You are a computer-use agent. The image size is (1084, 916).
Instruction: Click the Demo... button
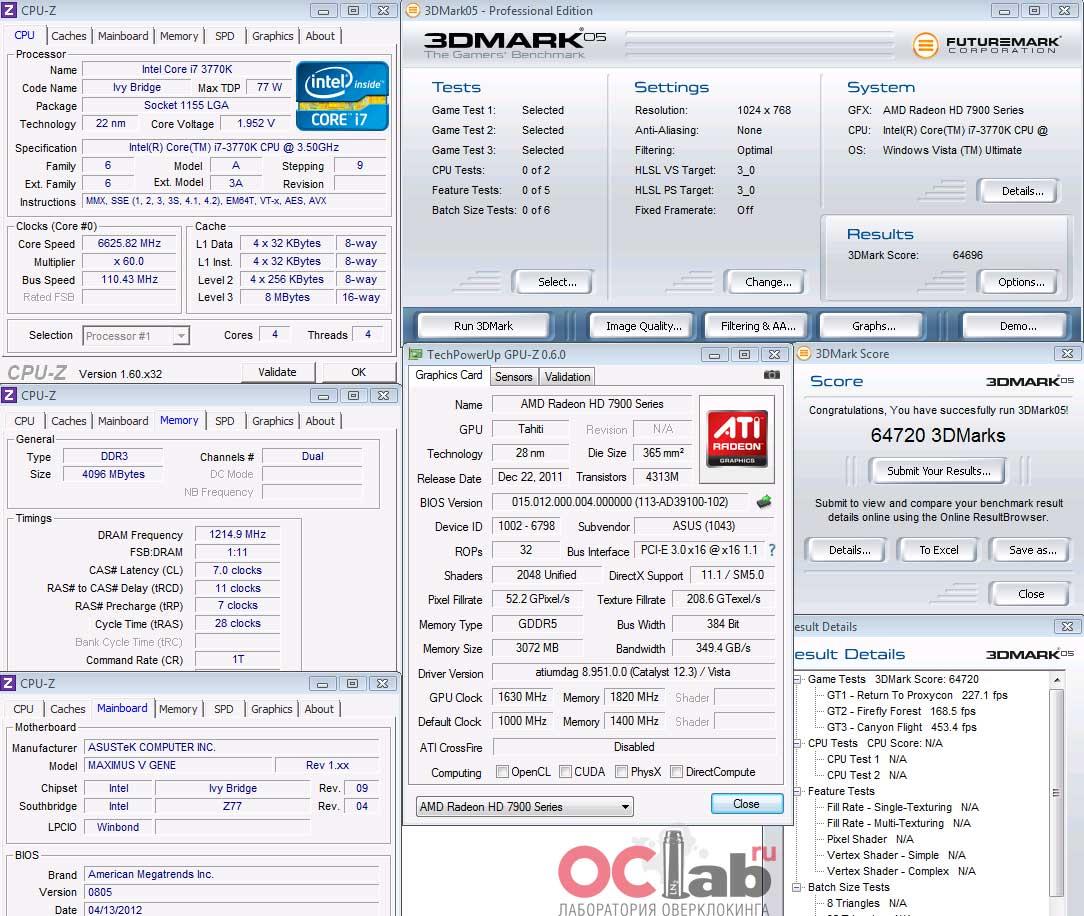coord(1018,326)
